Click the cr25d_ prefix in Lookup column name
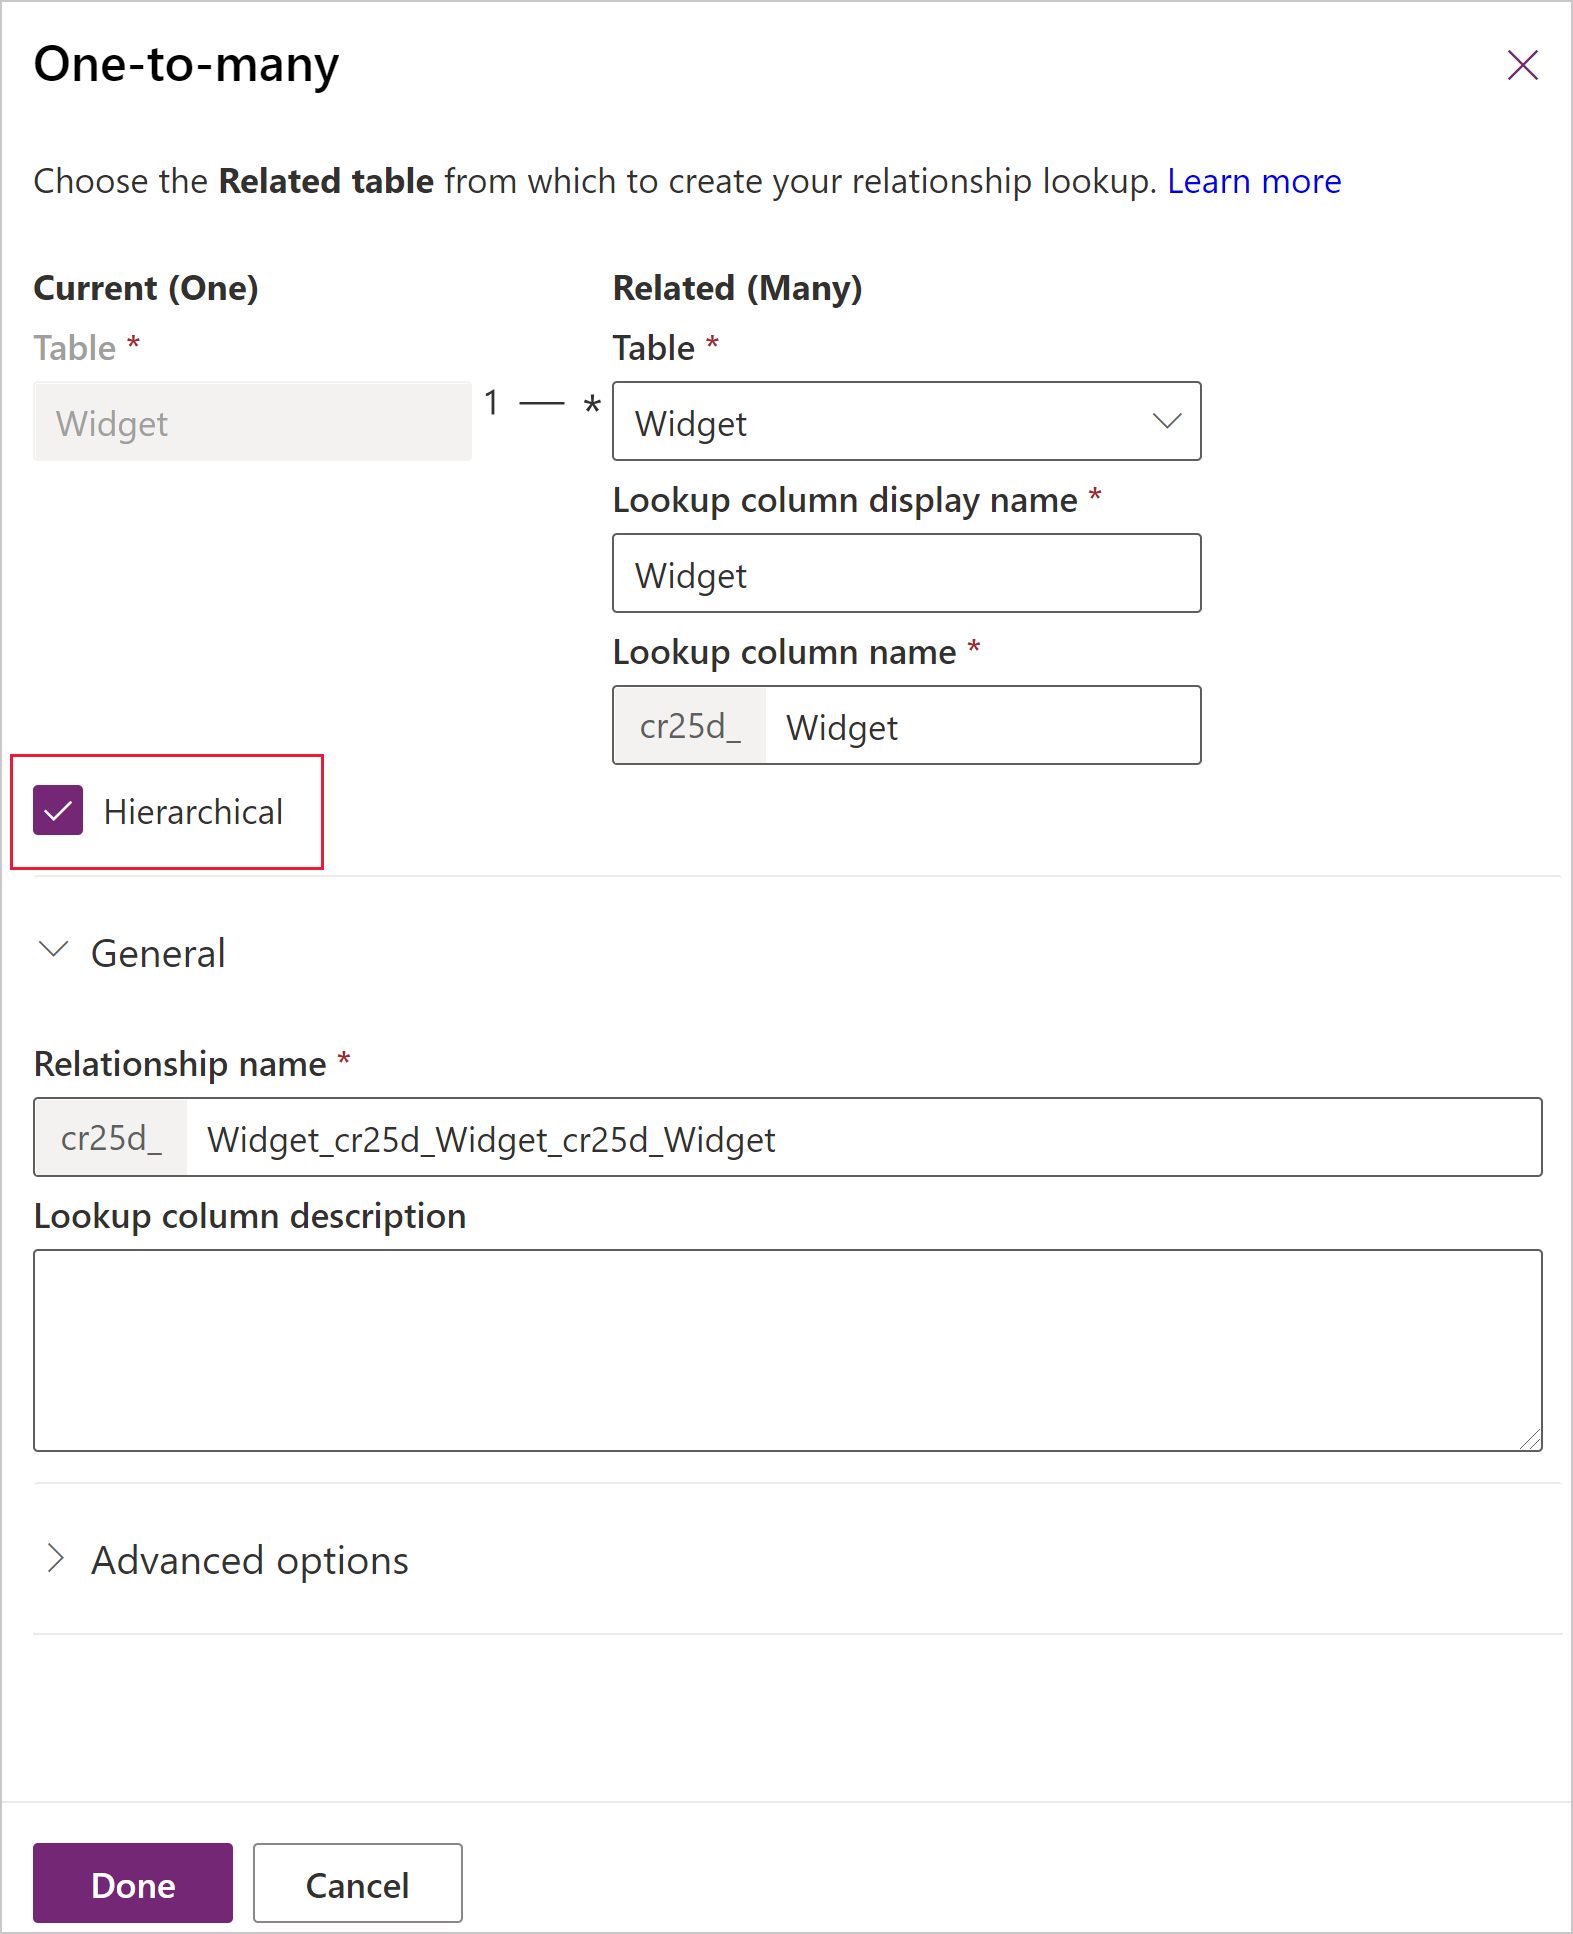This screenshot has height=1934, width=1573. (690, 725)
